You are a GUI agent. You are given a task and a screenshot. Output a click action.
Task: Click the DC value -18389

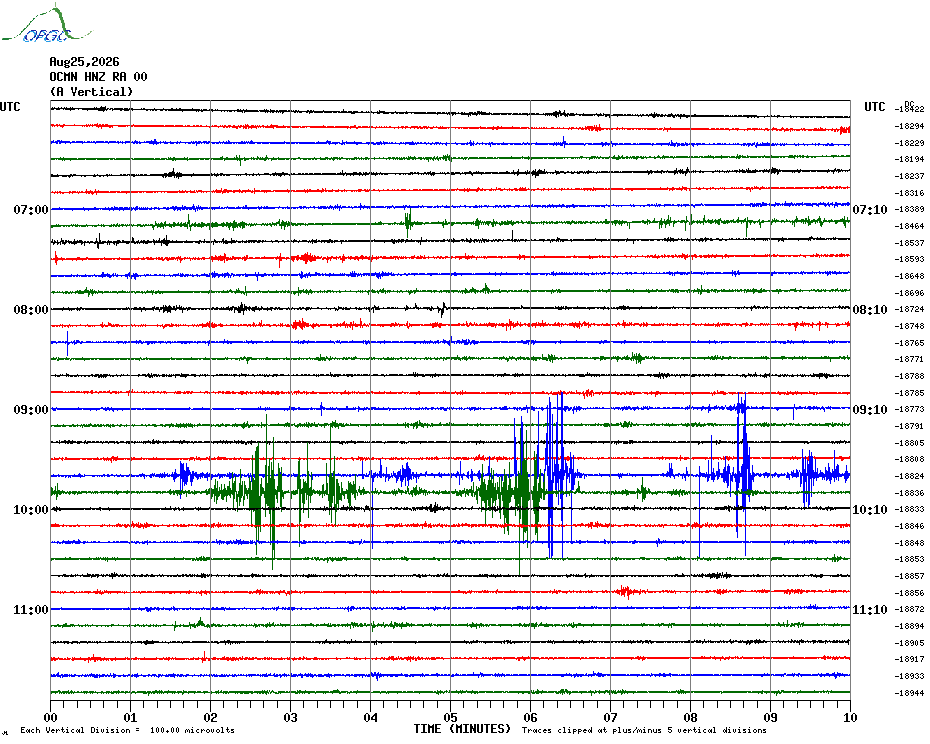[x=909, y=209]
